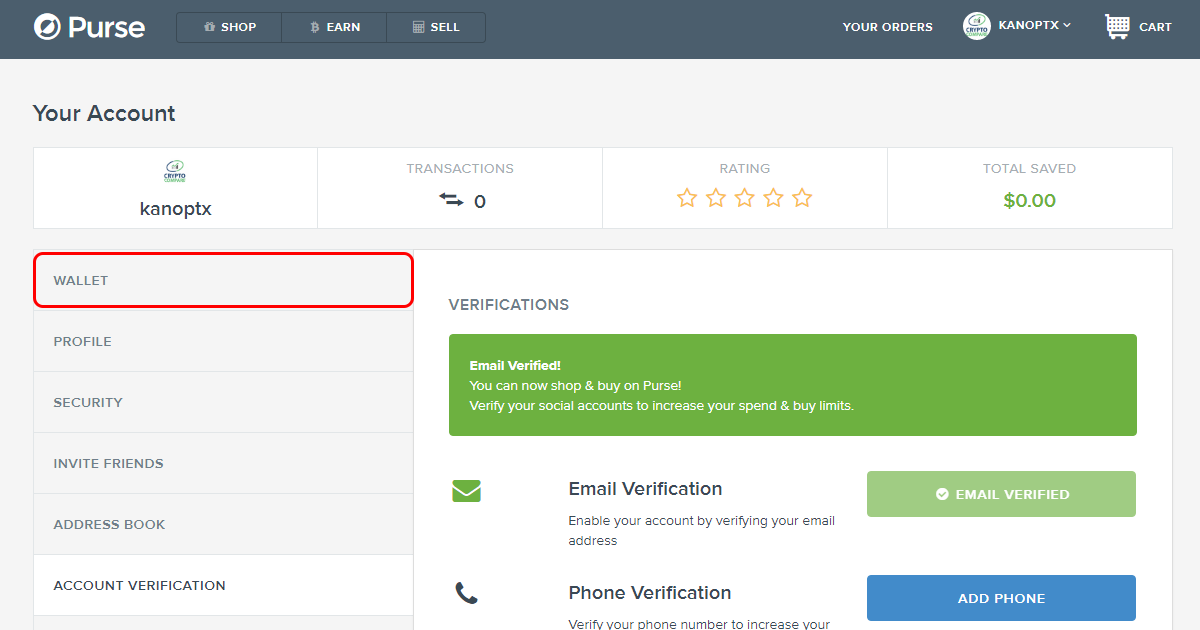
Task: Click the Phone Verification heading
Action: pyautogui.click(x=650, y=593)
